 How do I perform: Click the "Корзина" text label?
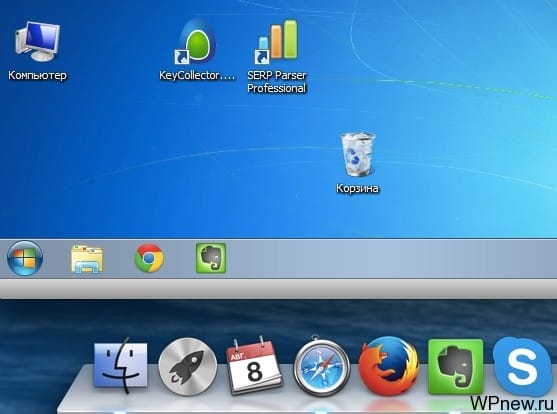coord(357,188)
